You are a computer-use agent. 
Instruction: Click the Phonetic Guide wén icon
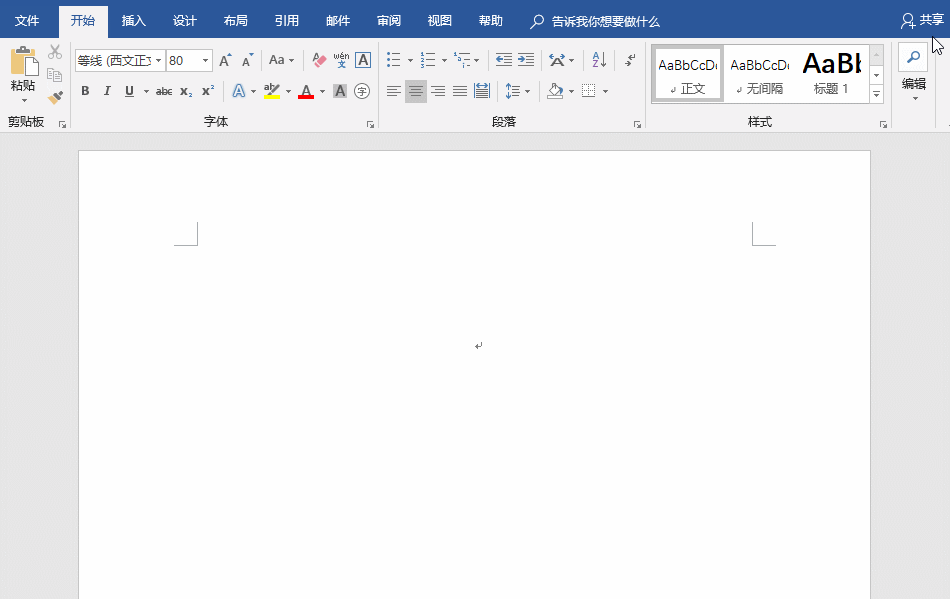coord(341,61)
